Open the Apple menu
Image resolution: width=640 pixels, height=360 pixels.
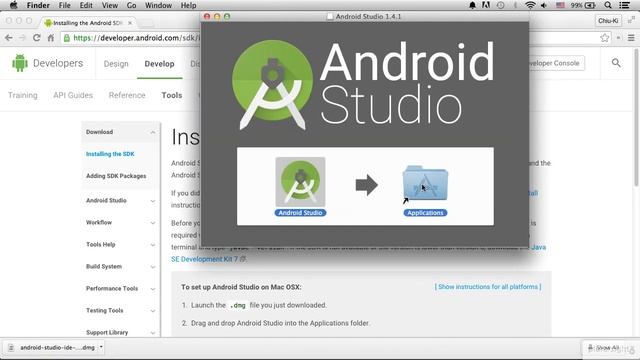(13, 5)
